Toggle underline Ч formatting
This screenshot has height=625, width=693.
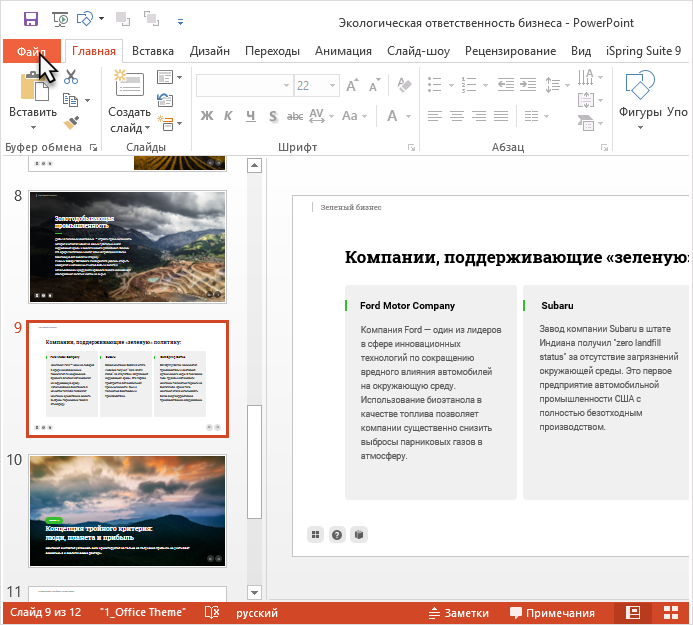tap(251, 116)
